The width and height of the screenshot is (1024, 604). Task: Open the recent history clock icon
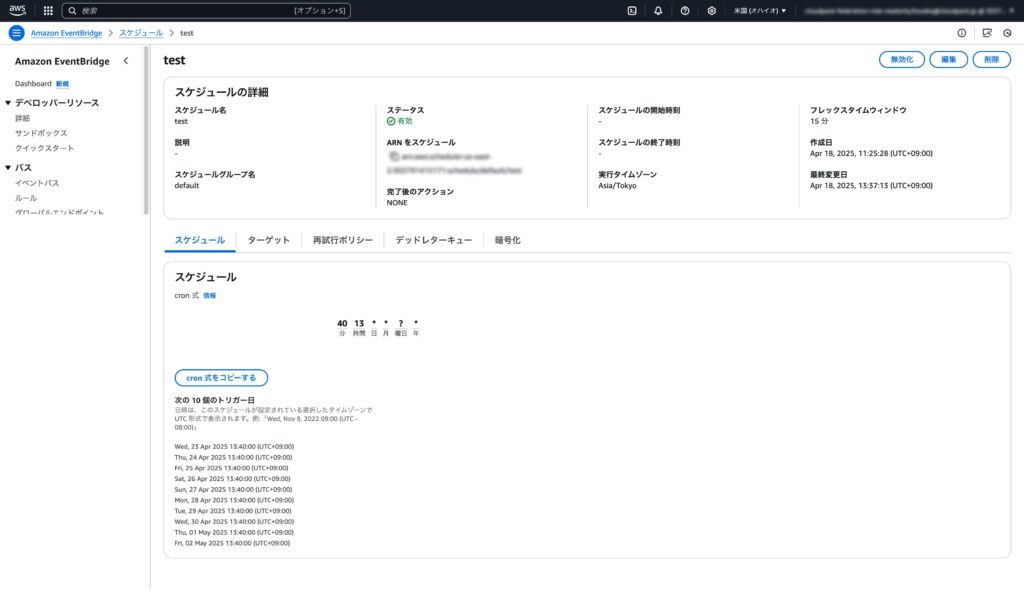pyautogui.click(x=1007, y=33)
